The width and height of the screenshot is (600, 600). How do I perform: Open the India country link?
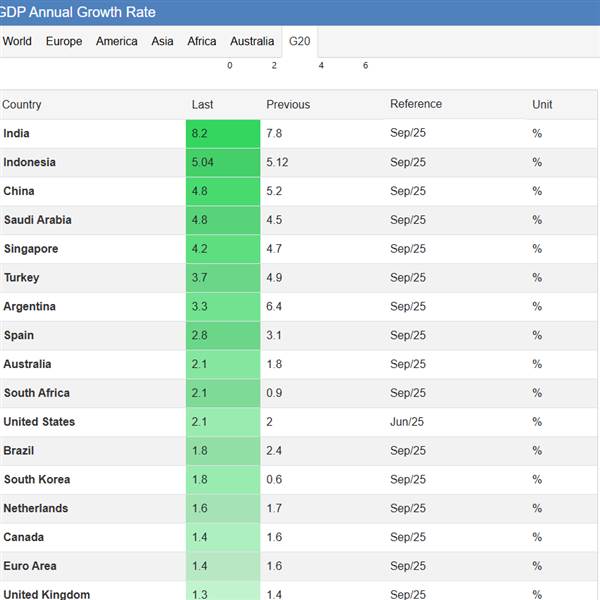coord(16,134)
